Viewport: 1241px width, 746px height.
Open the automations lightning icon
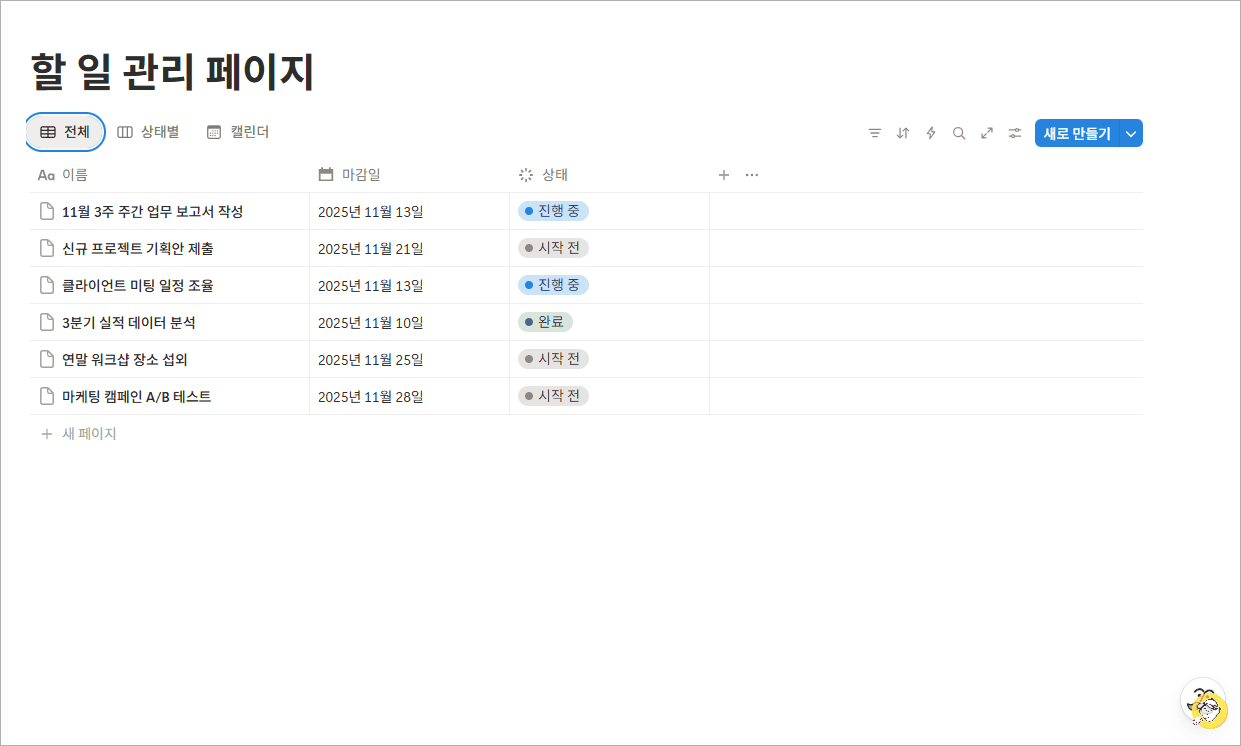click(930, 132)
